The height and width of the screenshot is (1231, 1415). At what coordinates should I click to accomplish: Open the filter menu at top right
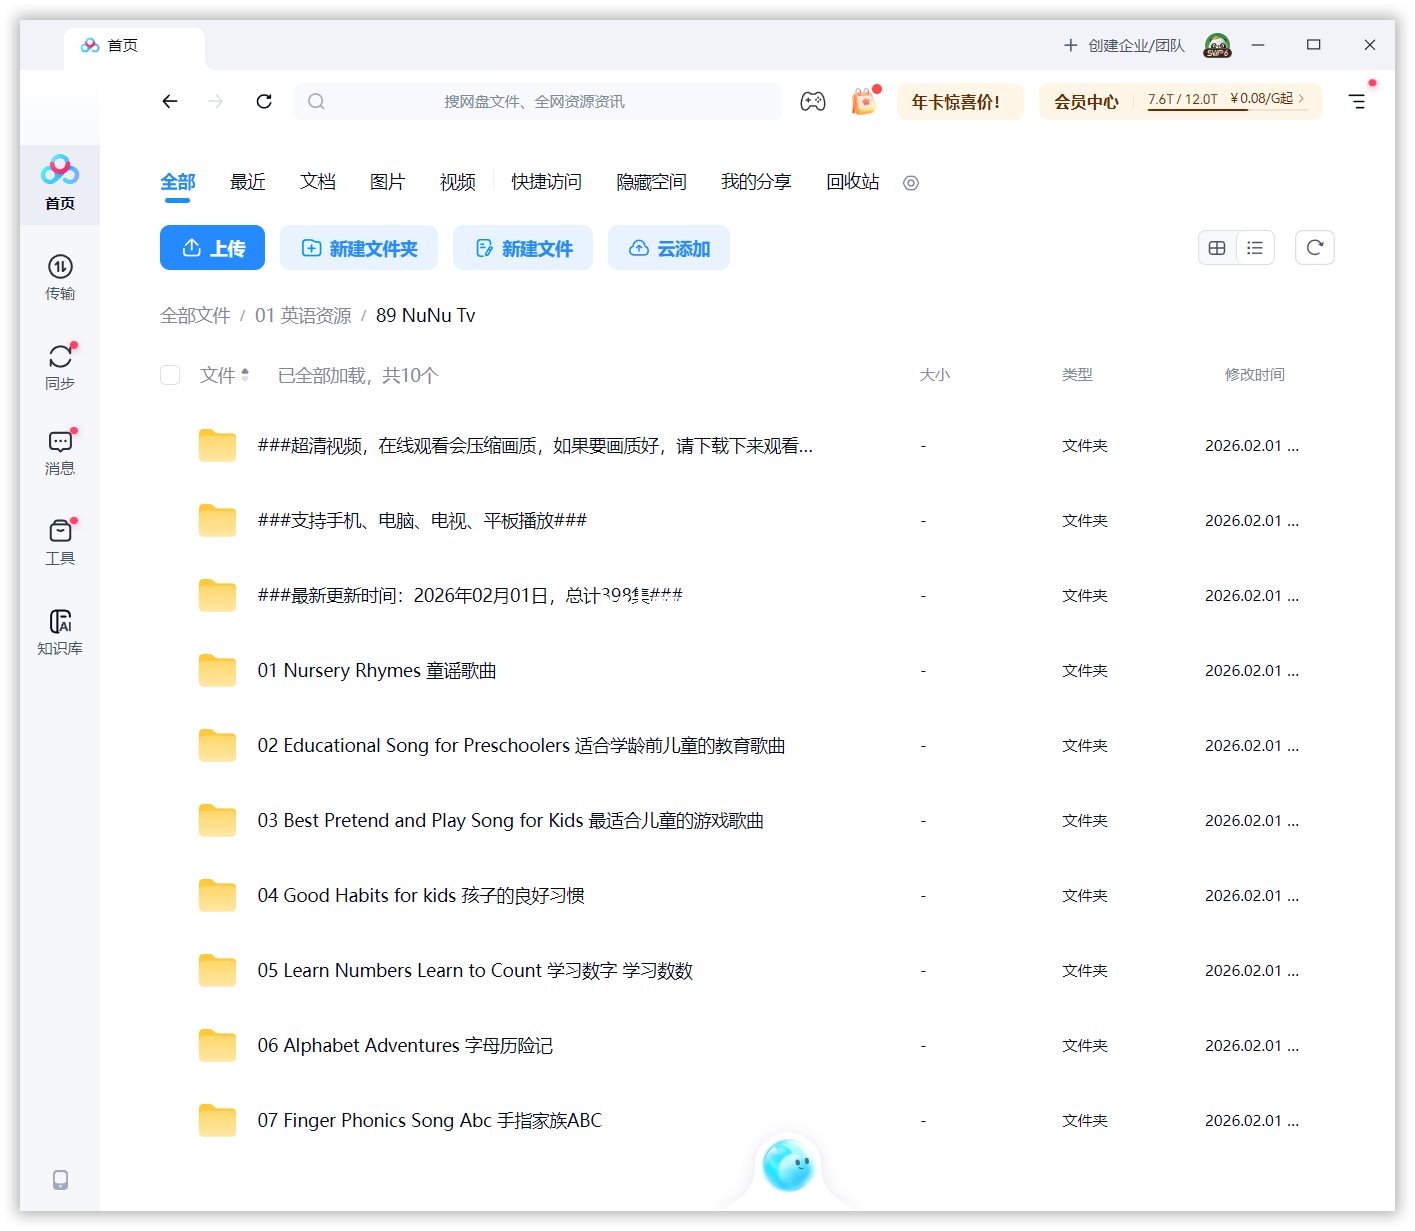(1357, 101)
